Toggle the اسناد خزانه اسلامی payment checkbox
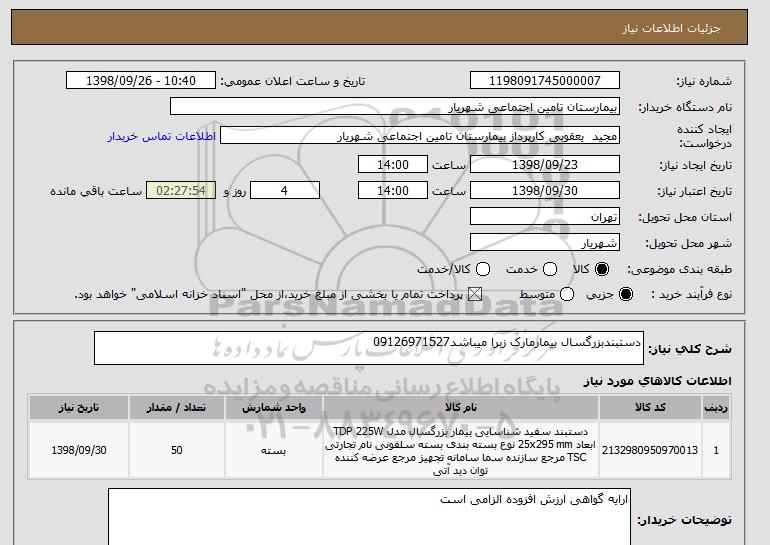Image resolution: width=770 pixels, height=545 pixels. click(x=474, y=294)
